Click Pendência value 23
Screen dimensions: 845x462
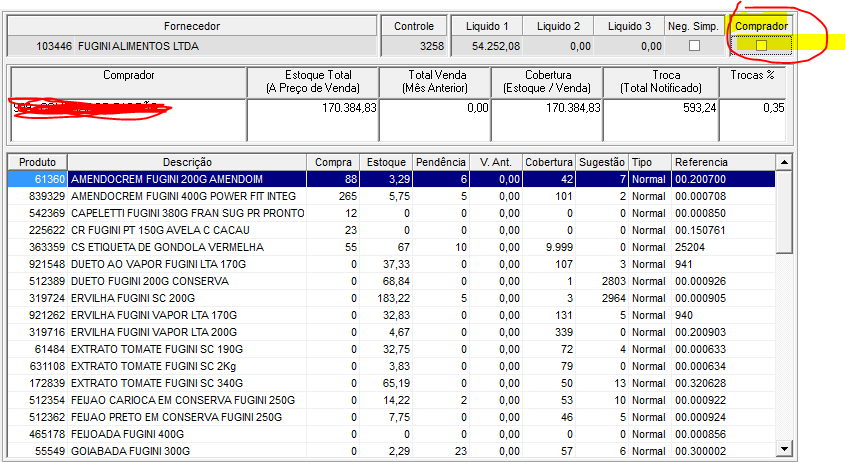[460, 451]
